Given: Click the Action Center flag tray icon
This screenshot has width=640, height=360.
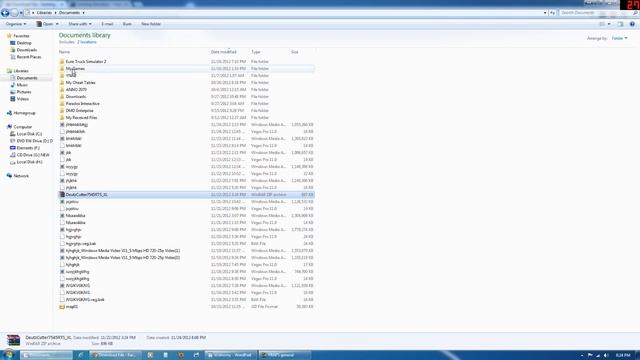Looking at the screenshot, I should [x=590, y=356].
